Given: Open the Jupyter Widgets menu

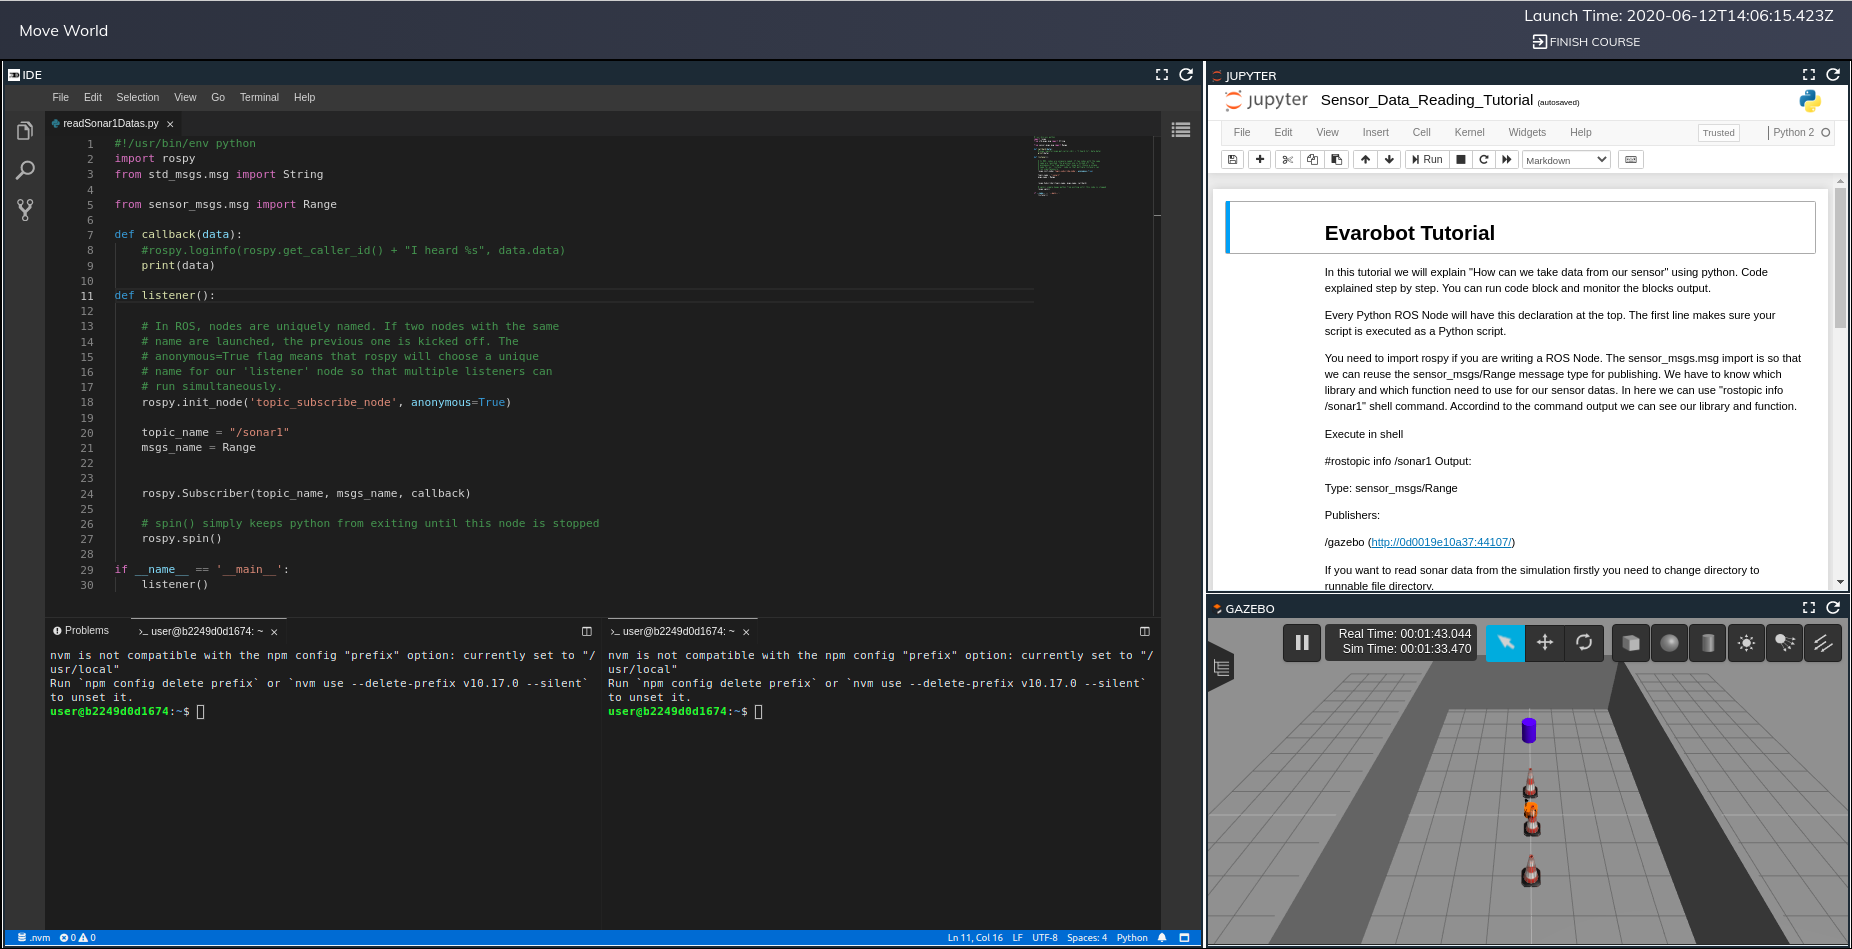Looking at the screenshot, I should [1527, 132].
